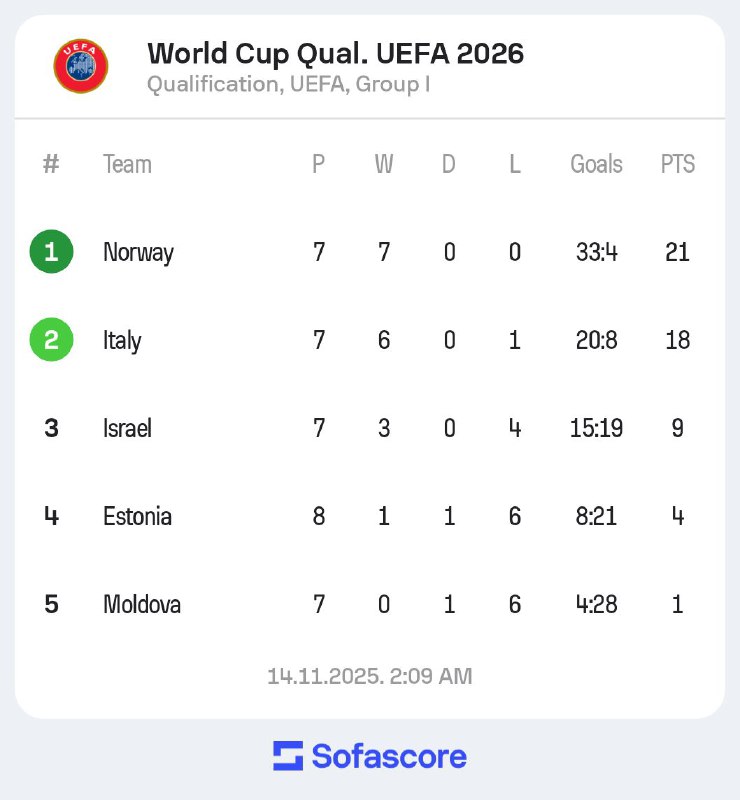Click the light green rank 2 badge

pos(51,340)
